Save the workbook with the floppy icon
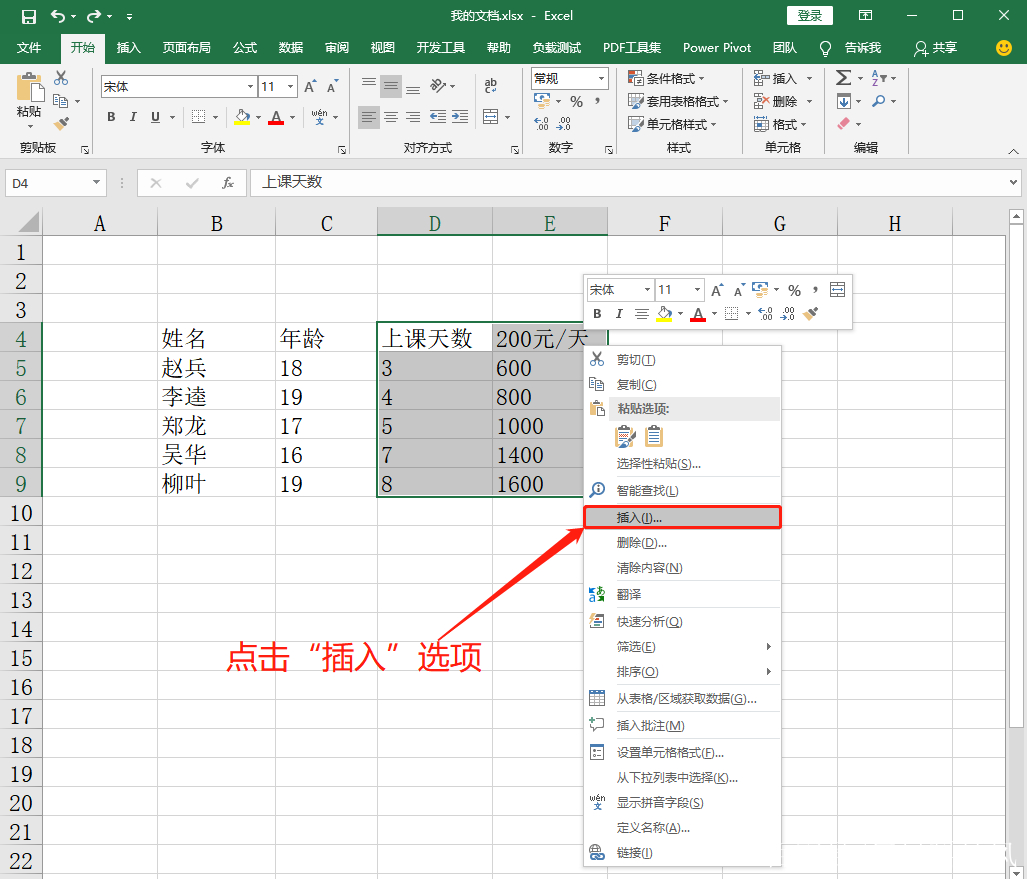The image size is (1027, 879). (29, 16)
